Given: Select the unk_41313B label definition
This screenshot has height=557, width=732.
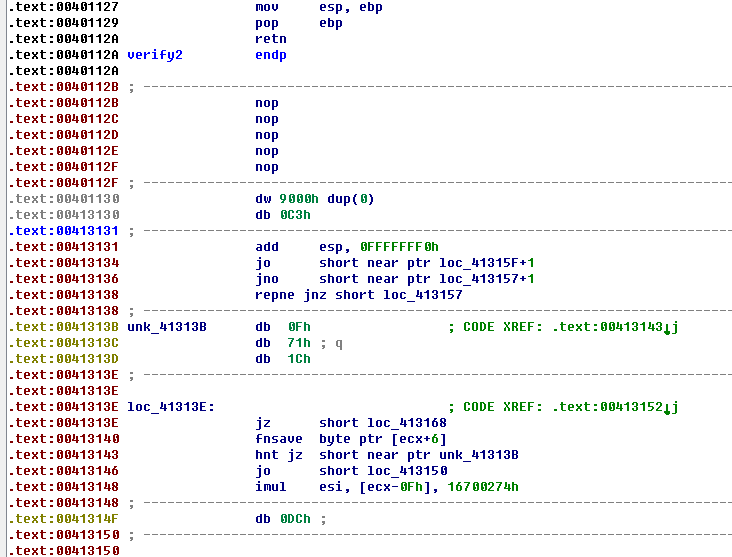Looking at the screenshot, I should 167,327.
